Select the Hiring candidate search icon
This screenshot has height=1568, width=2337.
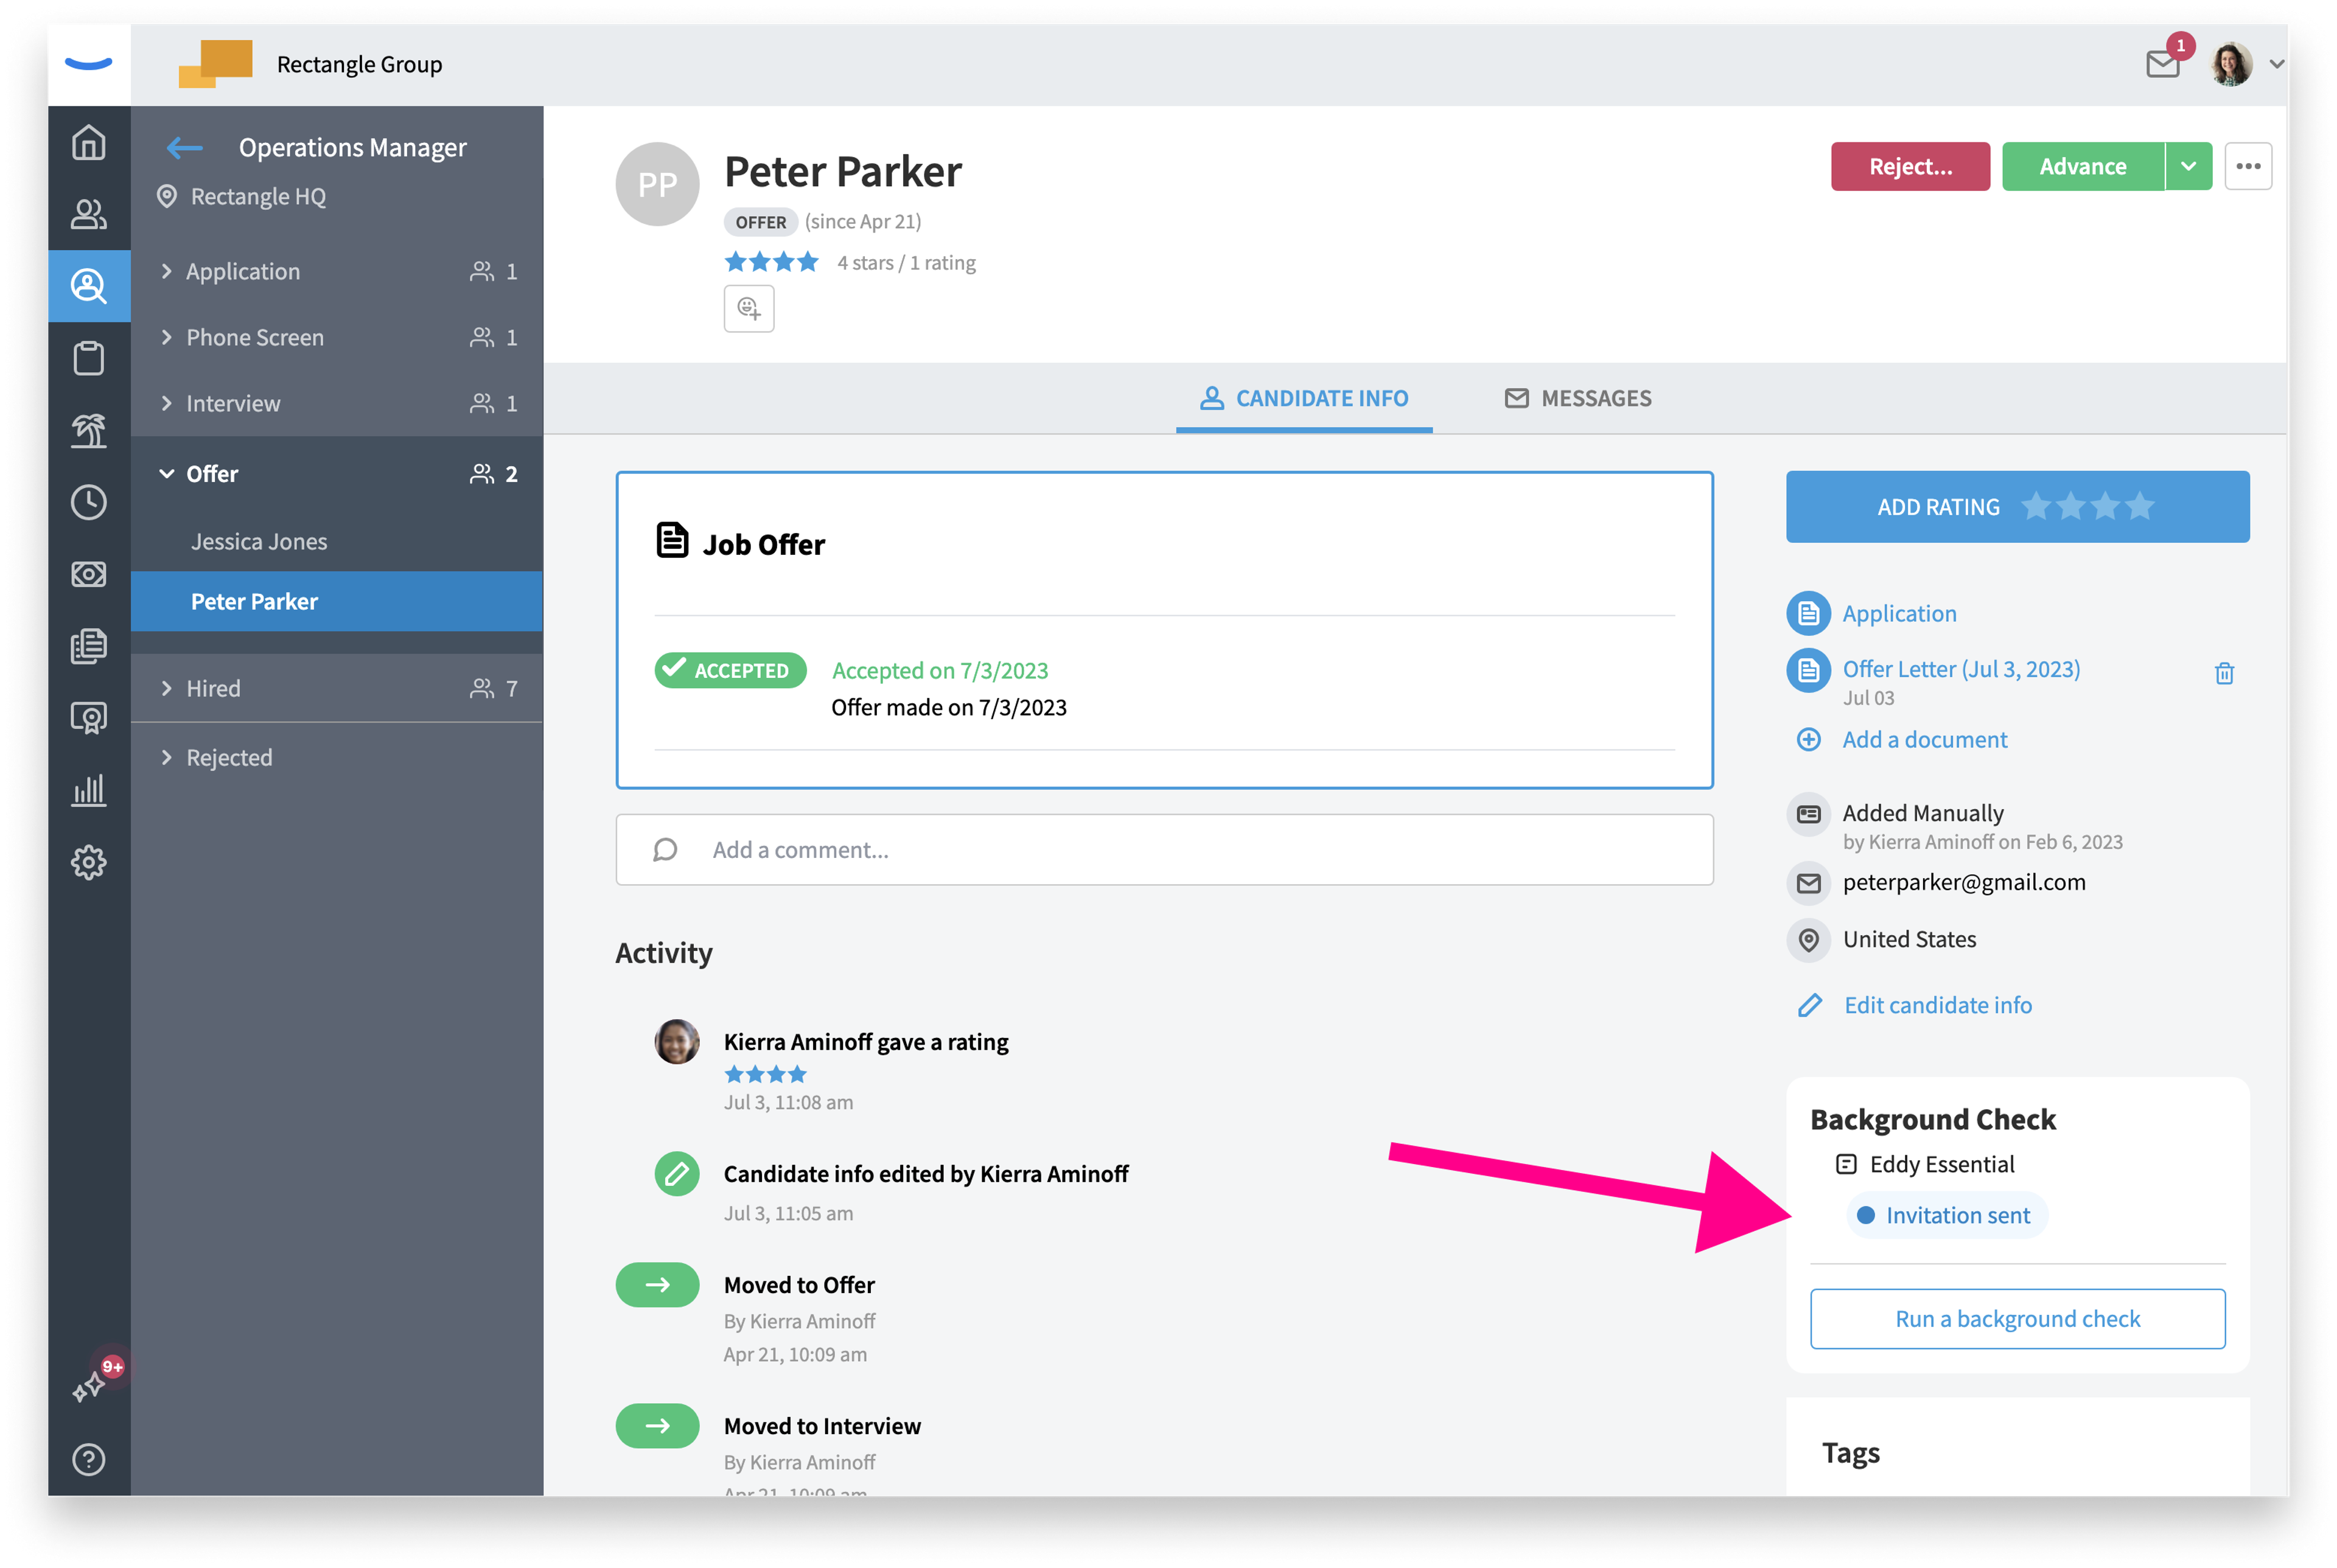point(89,286)
